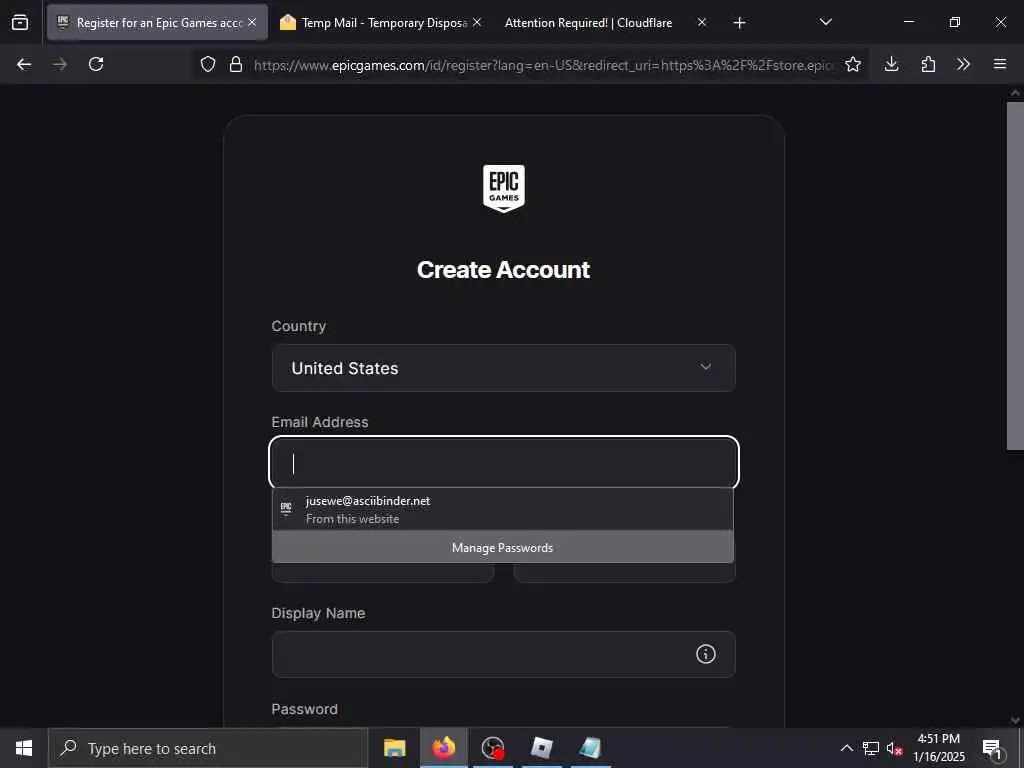
Task: Select jusewe@asciibinder.net autofill suggestion
Action: tap(502, 509)
